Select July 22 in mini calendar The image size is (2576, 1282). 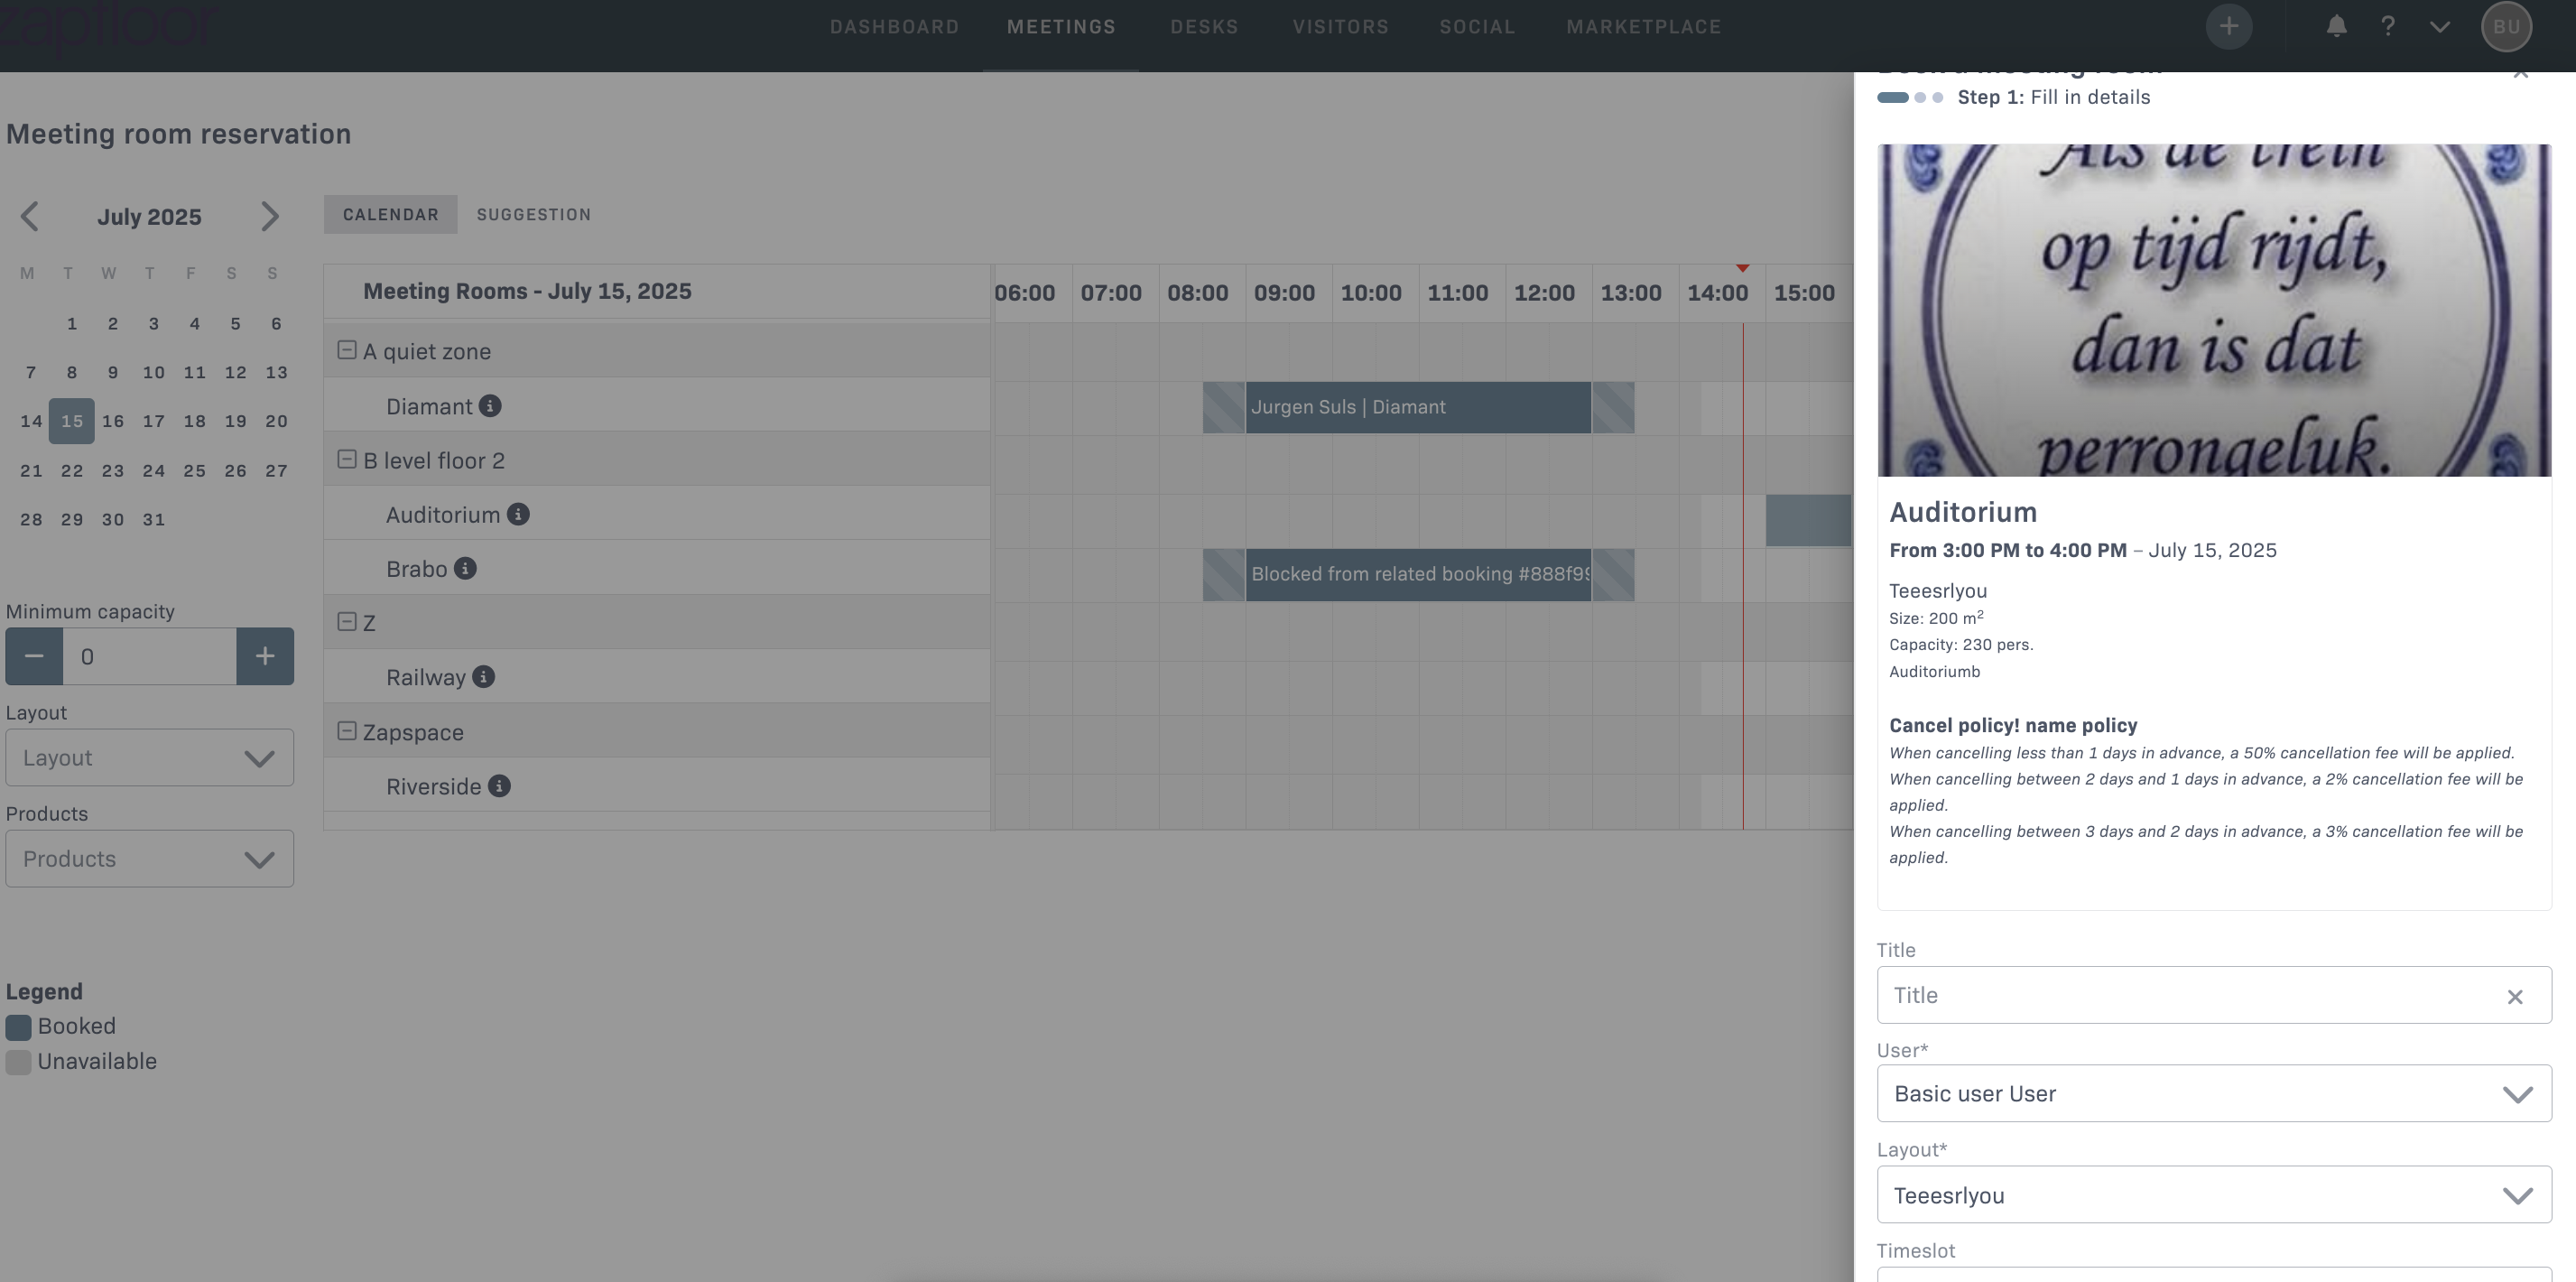pos(72,470)
